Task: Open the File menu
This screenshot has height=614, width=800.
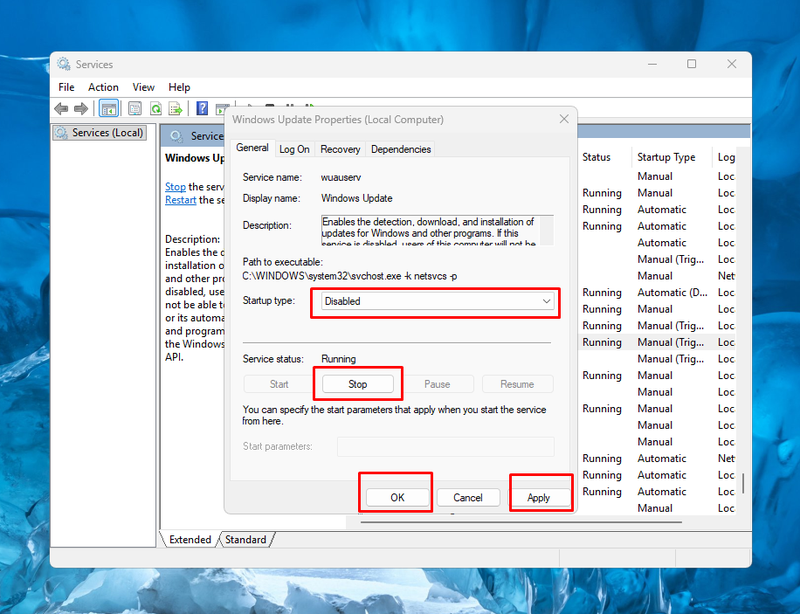Action: coord(66,87)
